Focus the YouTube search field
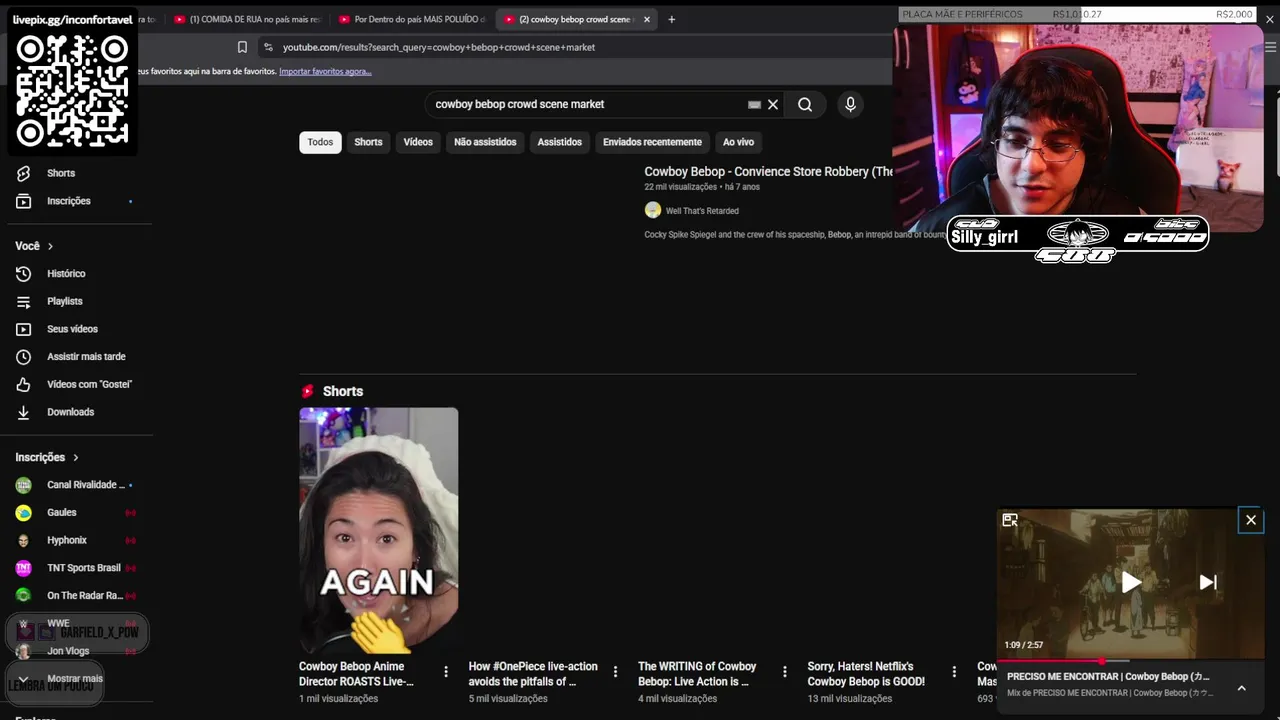Viewport: 1280px width, 720px height. coord(590,104)
